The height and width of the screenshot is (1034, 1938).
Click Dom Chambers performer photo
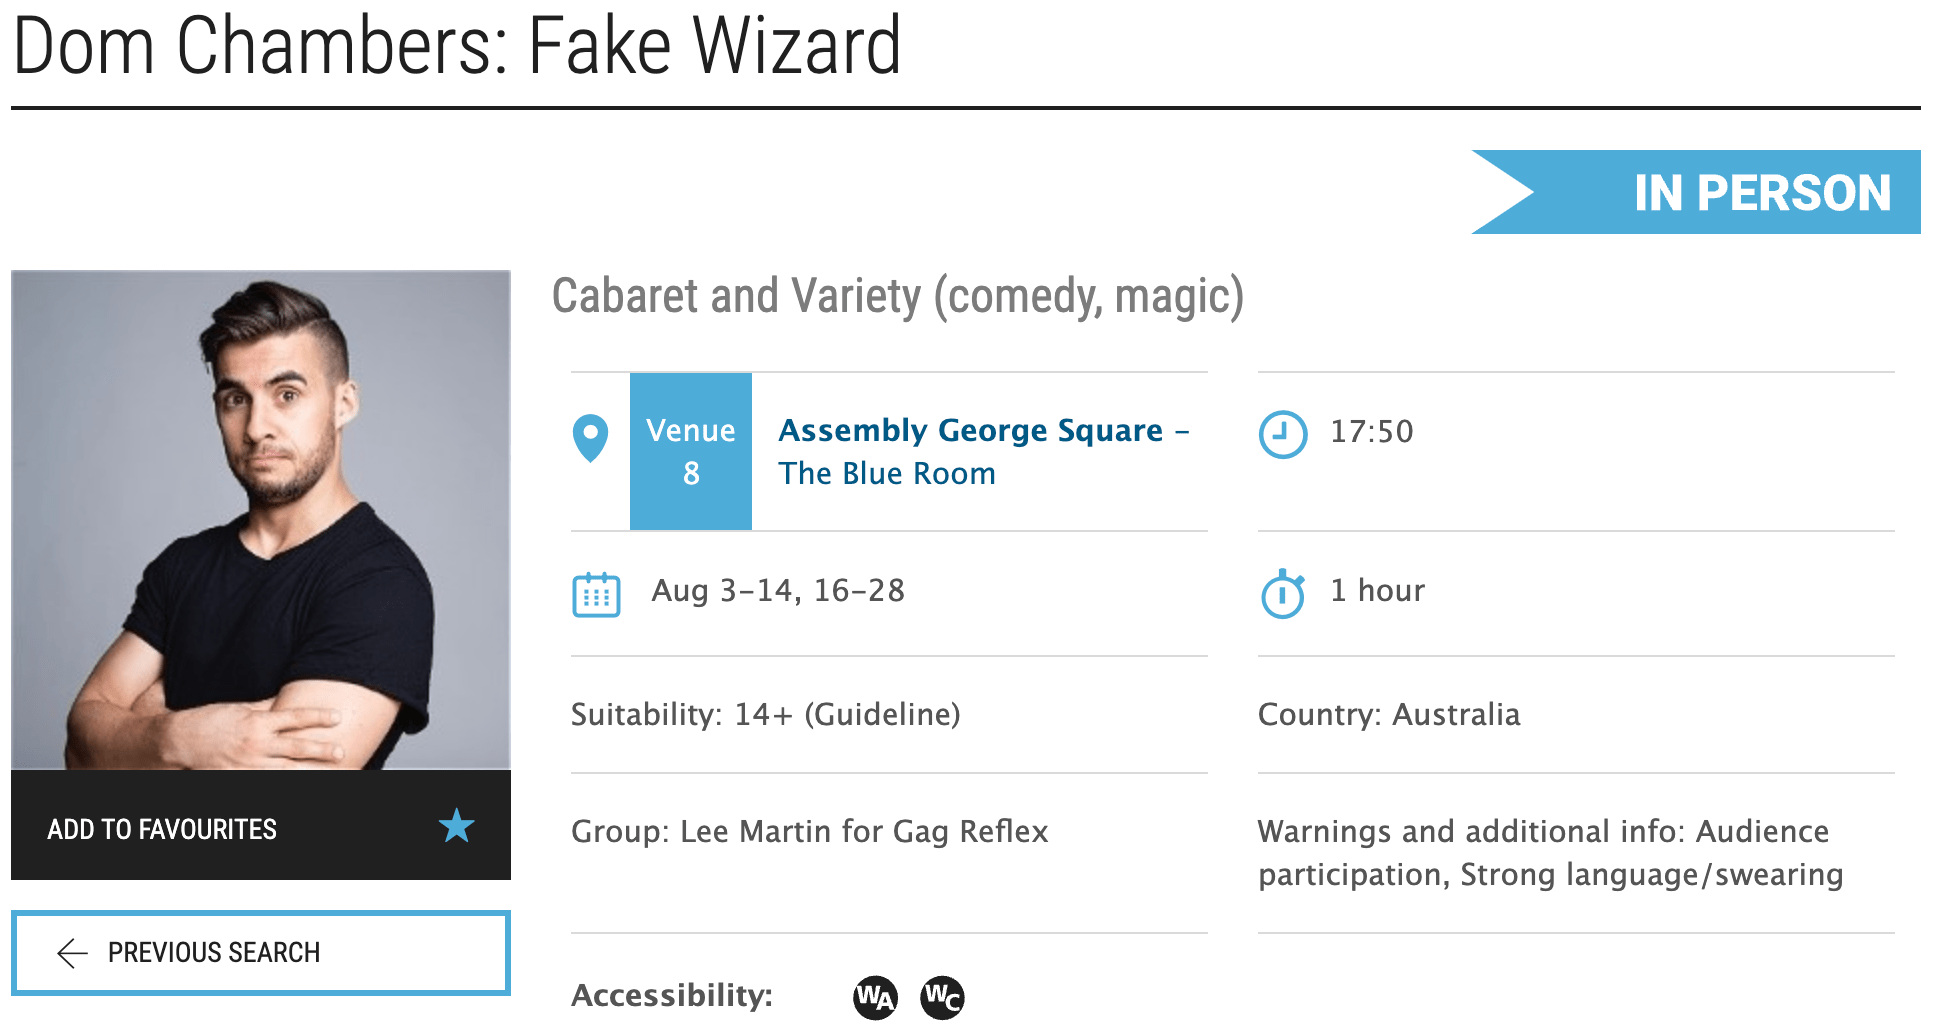[x=261, y=520]
